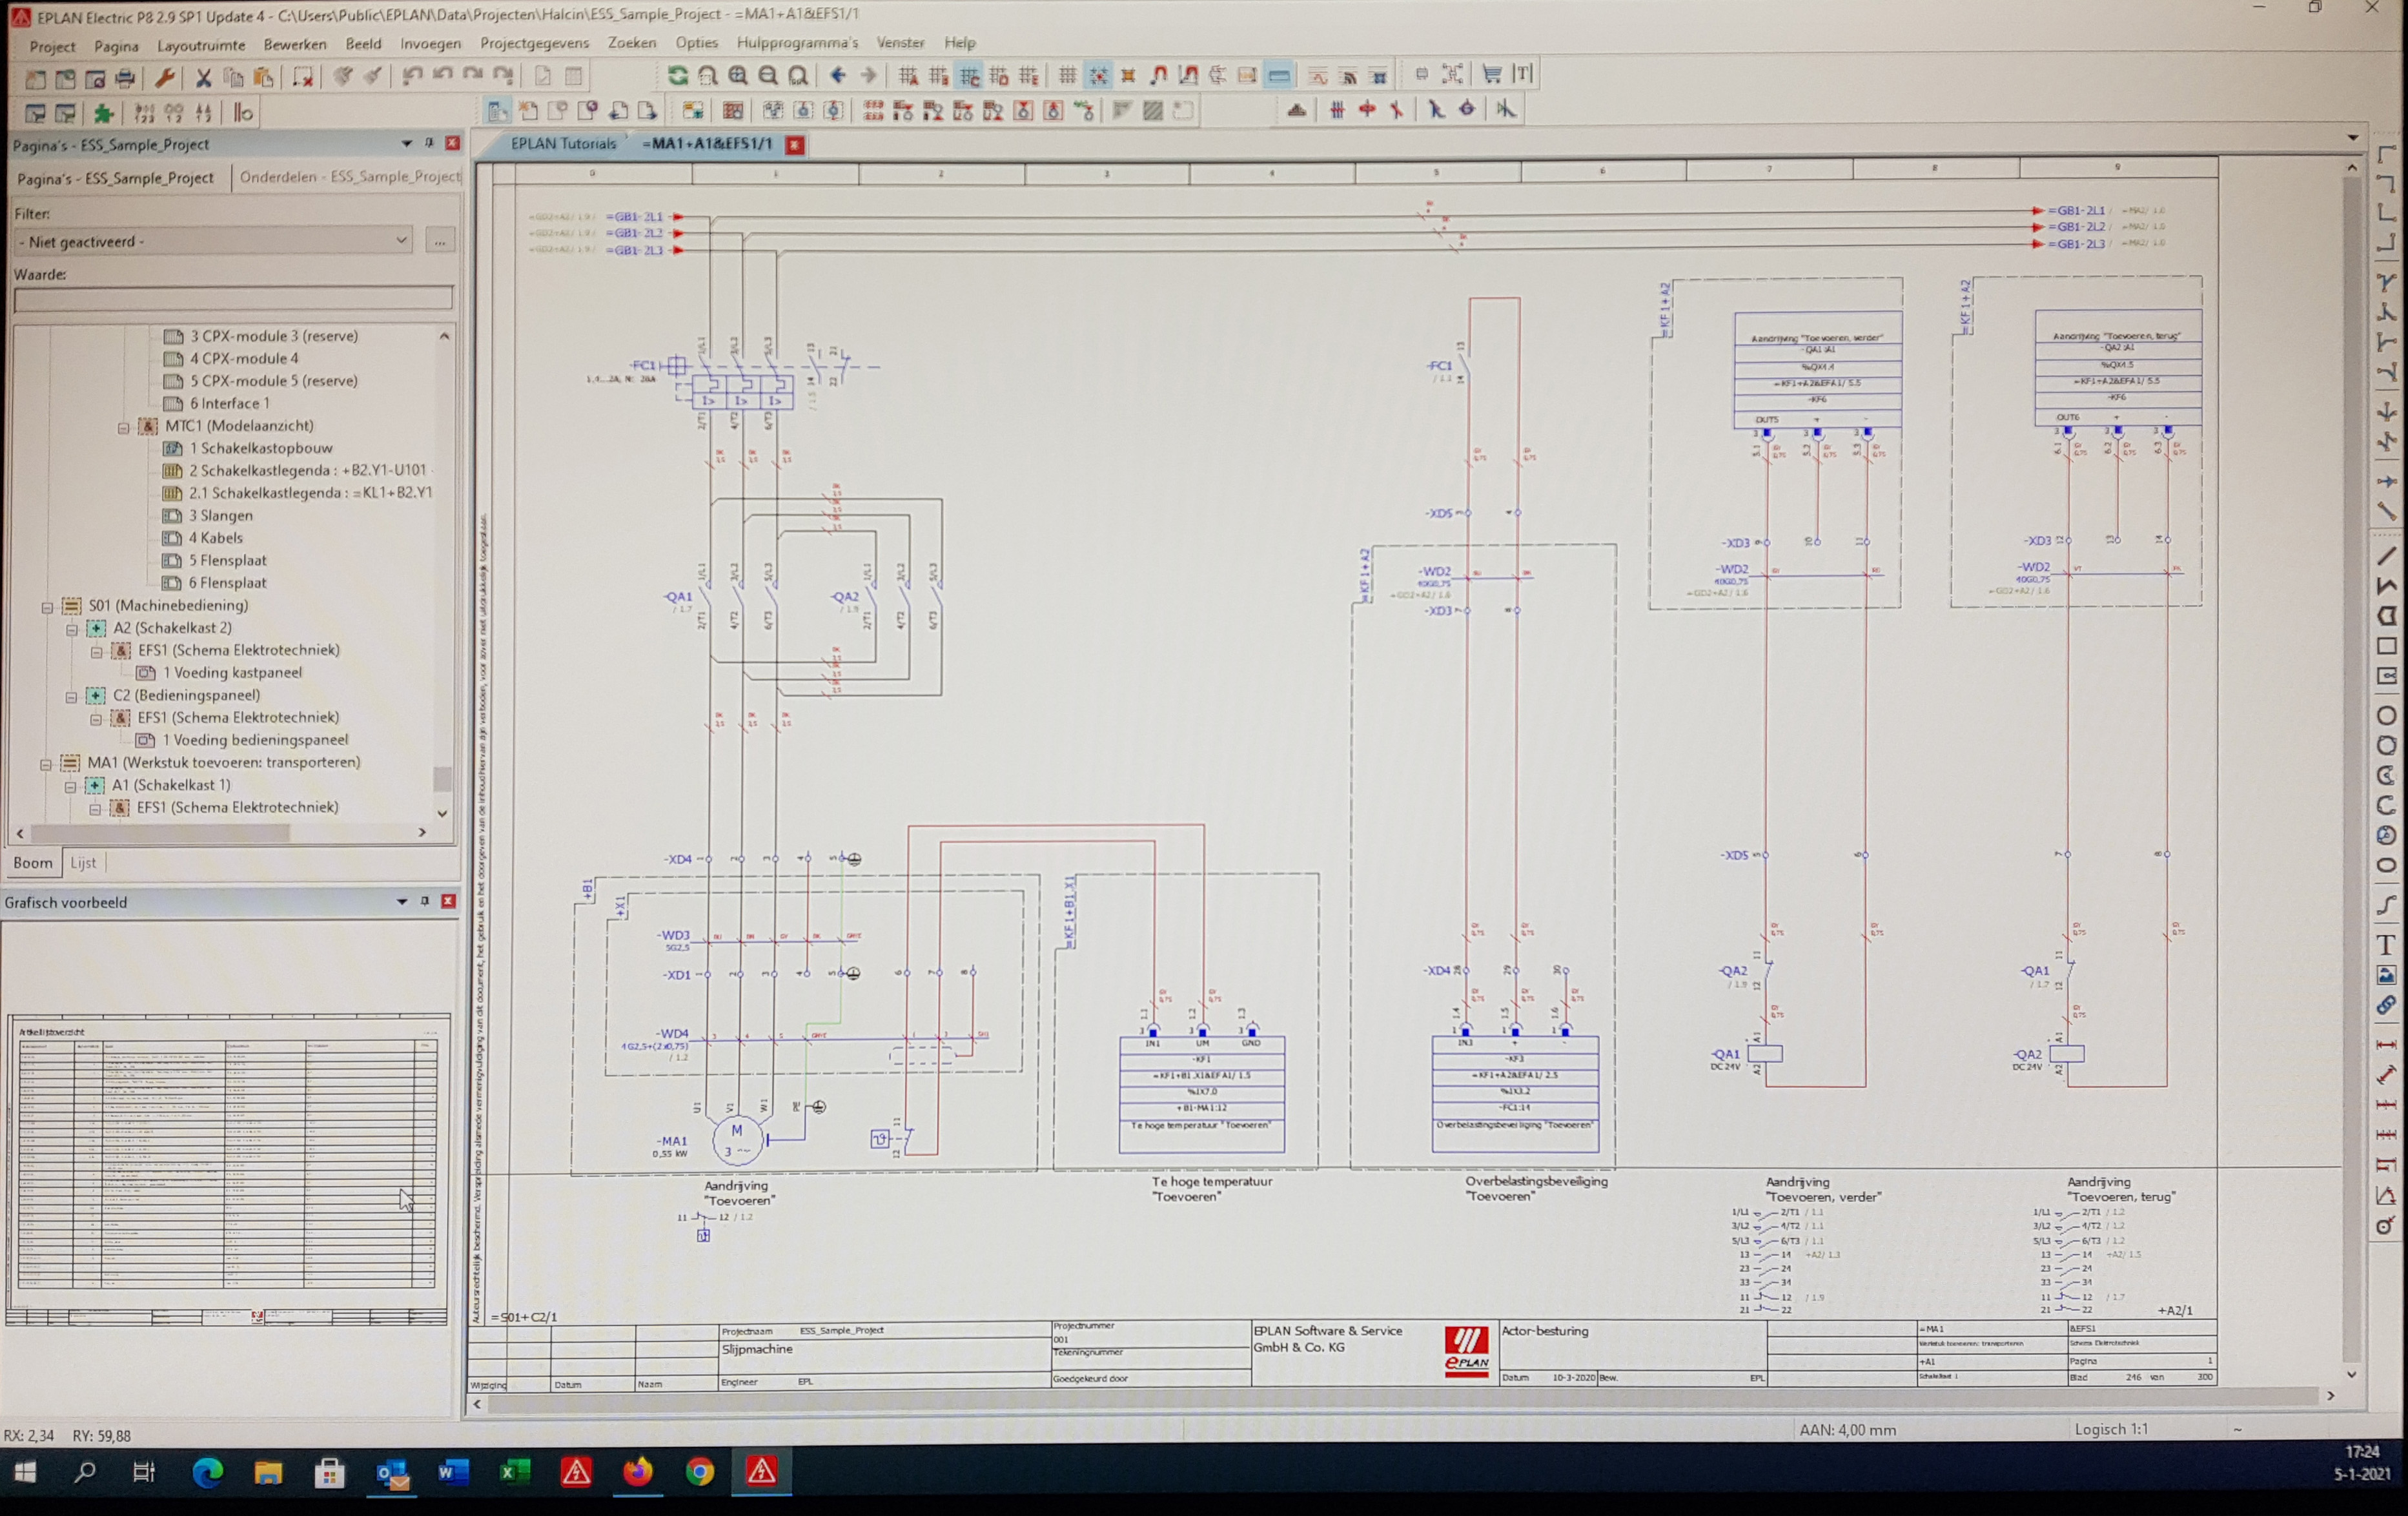Open Windows Start menu
The width and height of the screenshot is (2408, 1516).
pos(25,1472)
